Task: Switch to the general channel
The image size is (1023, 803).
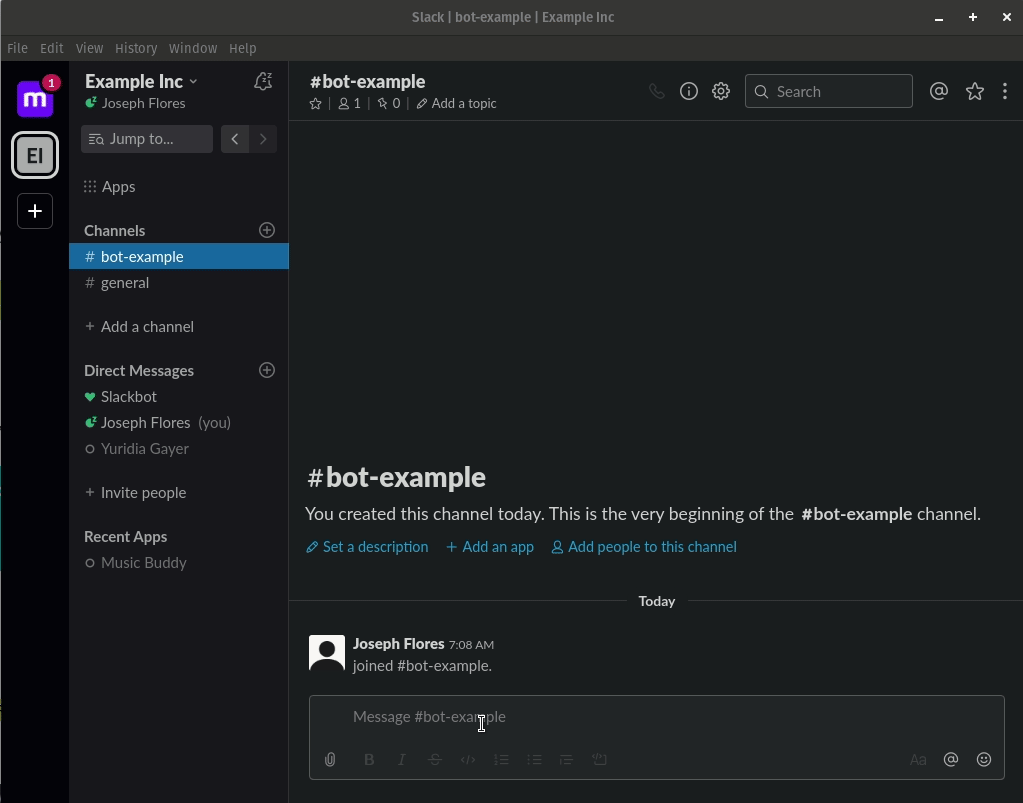Action: pyautogui.click(x=179, y=282)
